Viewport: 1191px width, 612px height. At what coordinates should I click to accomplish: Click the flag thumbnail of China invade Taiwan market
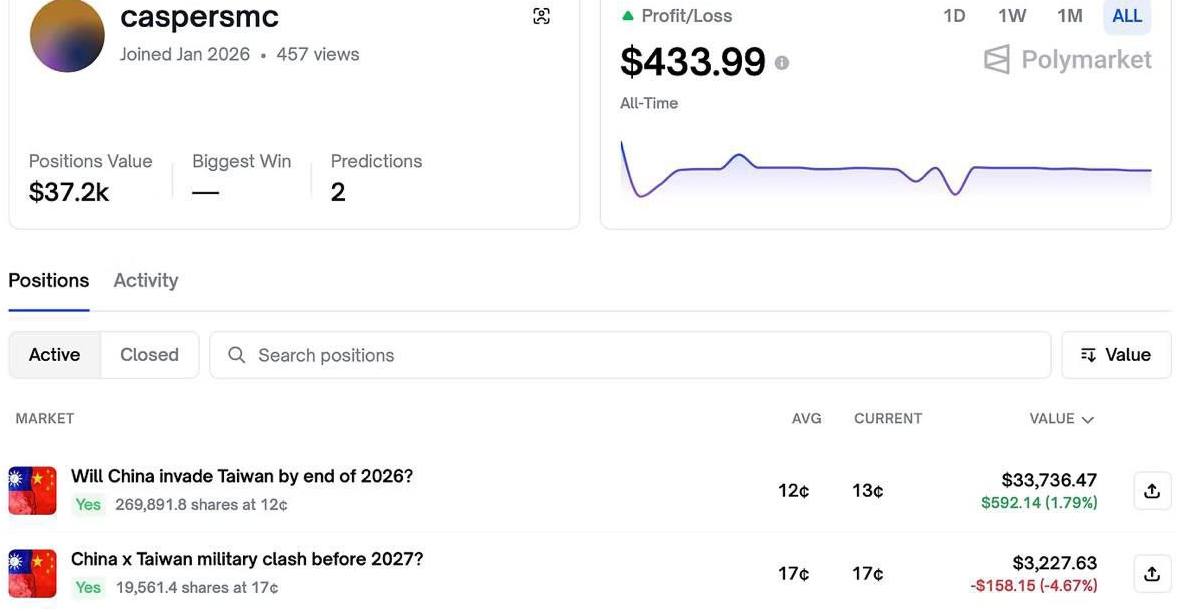(32, 490)
